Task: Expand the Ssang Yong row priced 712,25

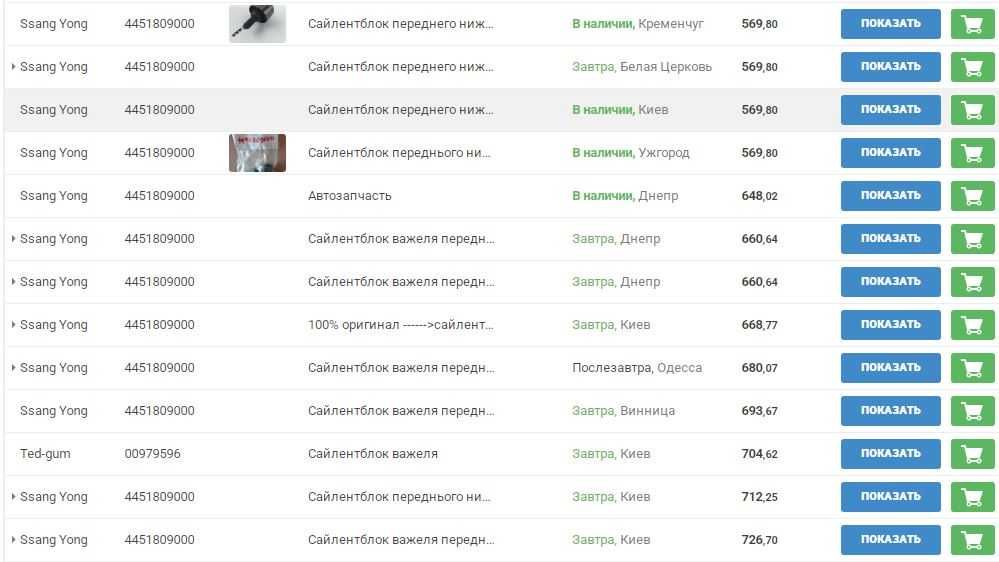Action: coord(13,497)
